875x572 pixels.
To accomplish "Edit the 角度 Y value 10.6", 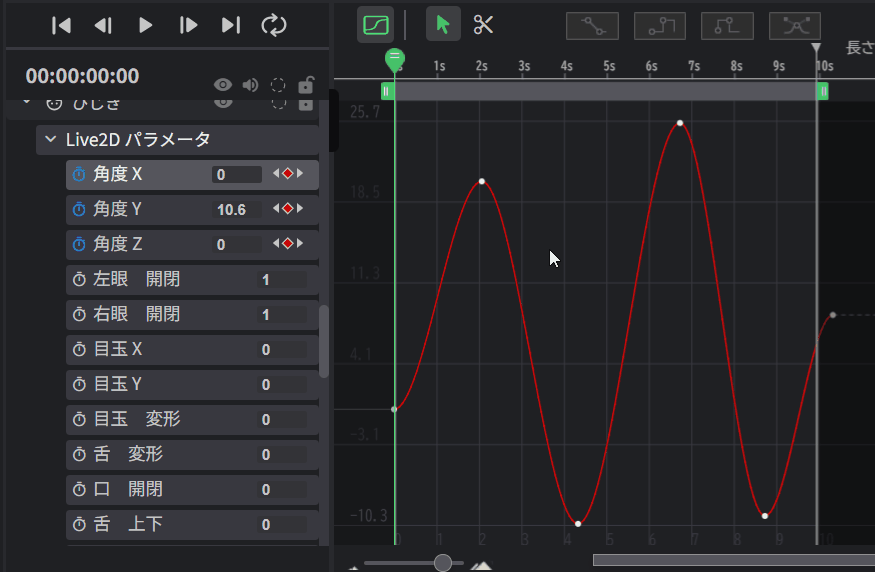I will point(237,210).
